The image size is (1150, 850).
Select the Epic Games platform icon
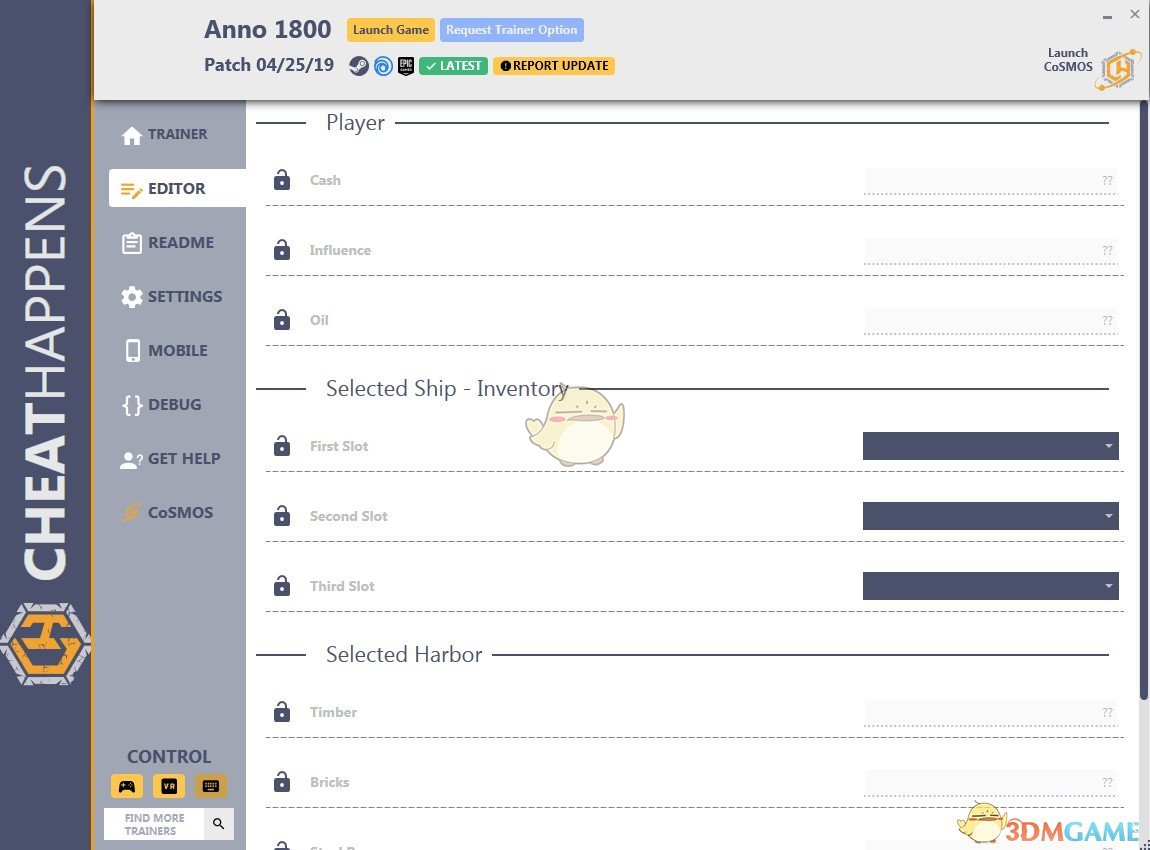pos(405,66)
